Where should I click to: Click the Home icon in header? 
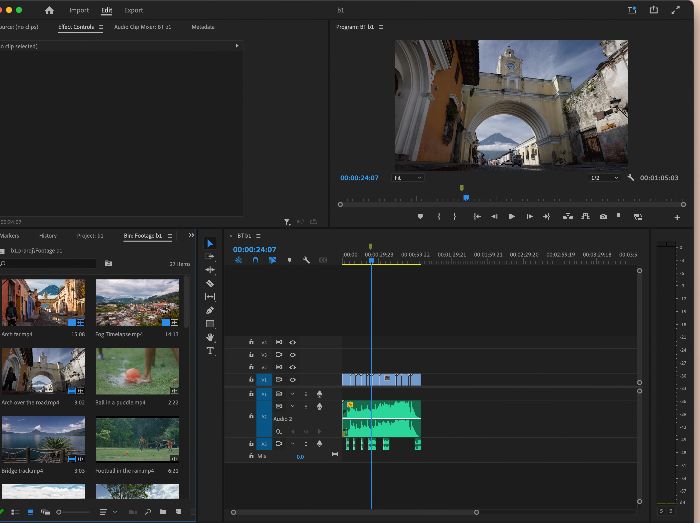click(49, 10)
